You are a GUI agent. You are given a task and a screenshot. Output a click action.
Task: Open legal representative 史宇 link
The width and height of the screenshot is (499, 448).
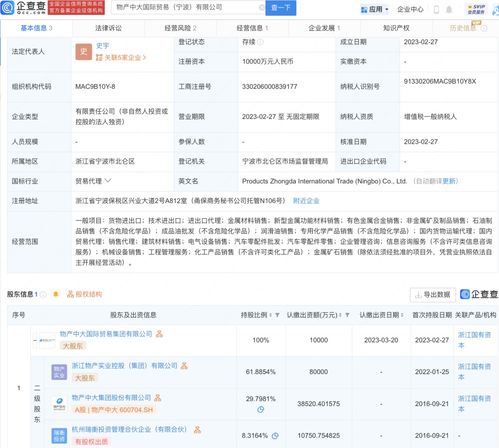pyautogui.click(x=103, y=46)
